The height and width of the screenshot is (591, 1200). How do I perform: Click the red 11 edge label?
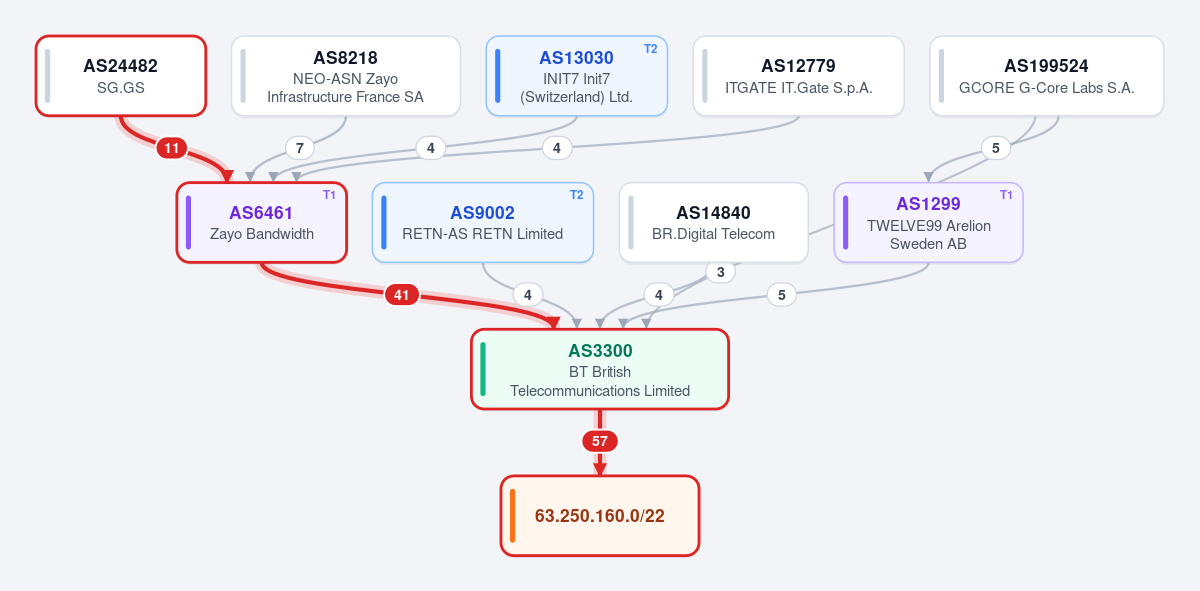(171, 148)
